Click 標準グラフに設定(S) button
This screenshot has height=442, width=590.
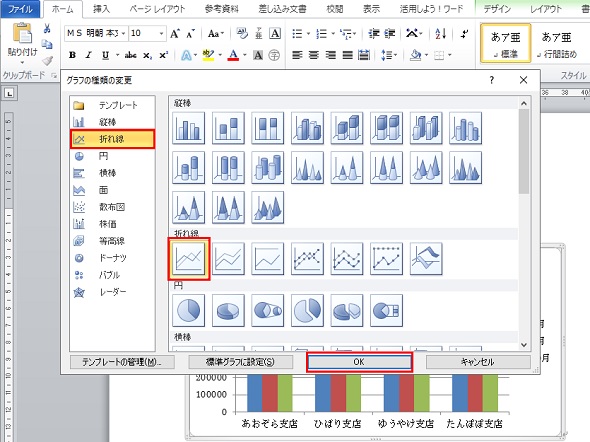240,362
